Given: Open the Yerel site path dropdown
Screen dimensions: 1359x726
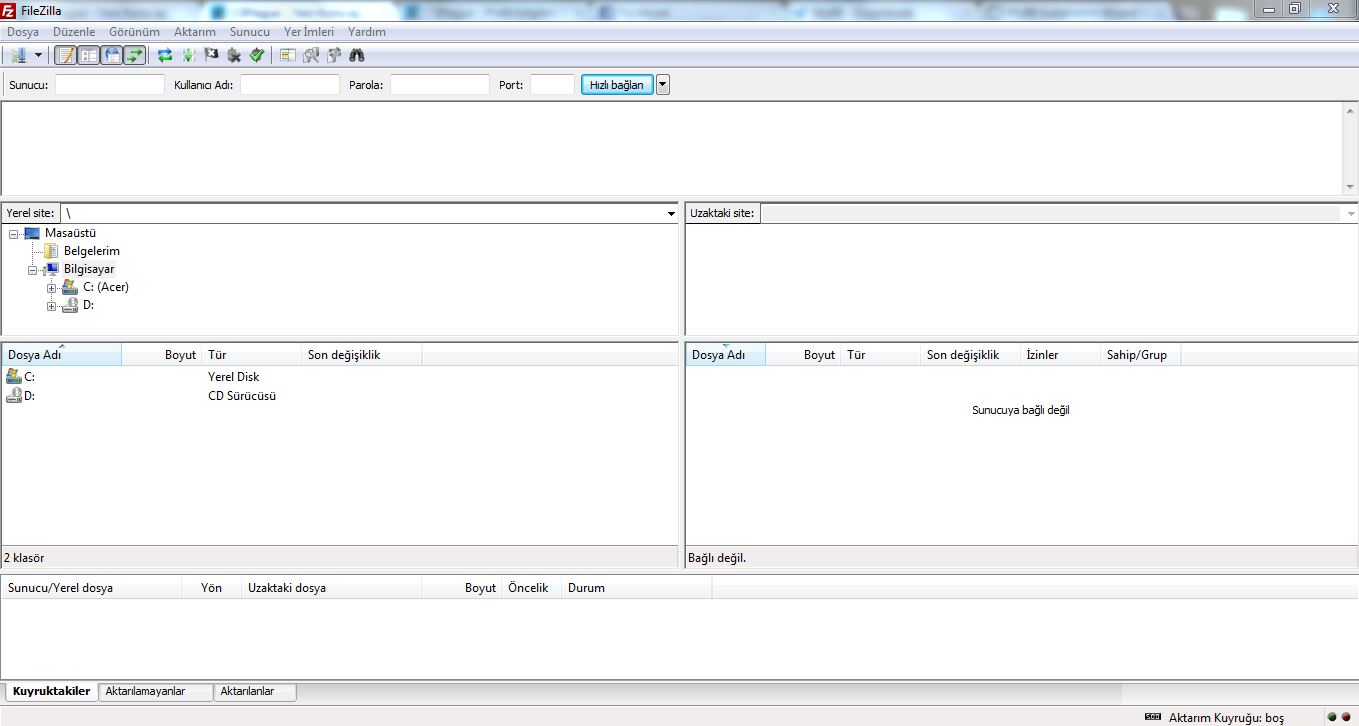Looking at the screenshot, I should click(671, 214).
